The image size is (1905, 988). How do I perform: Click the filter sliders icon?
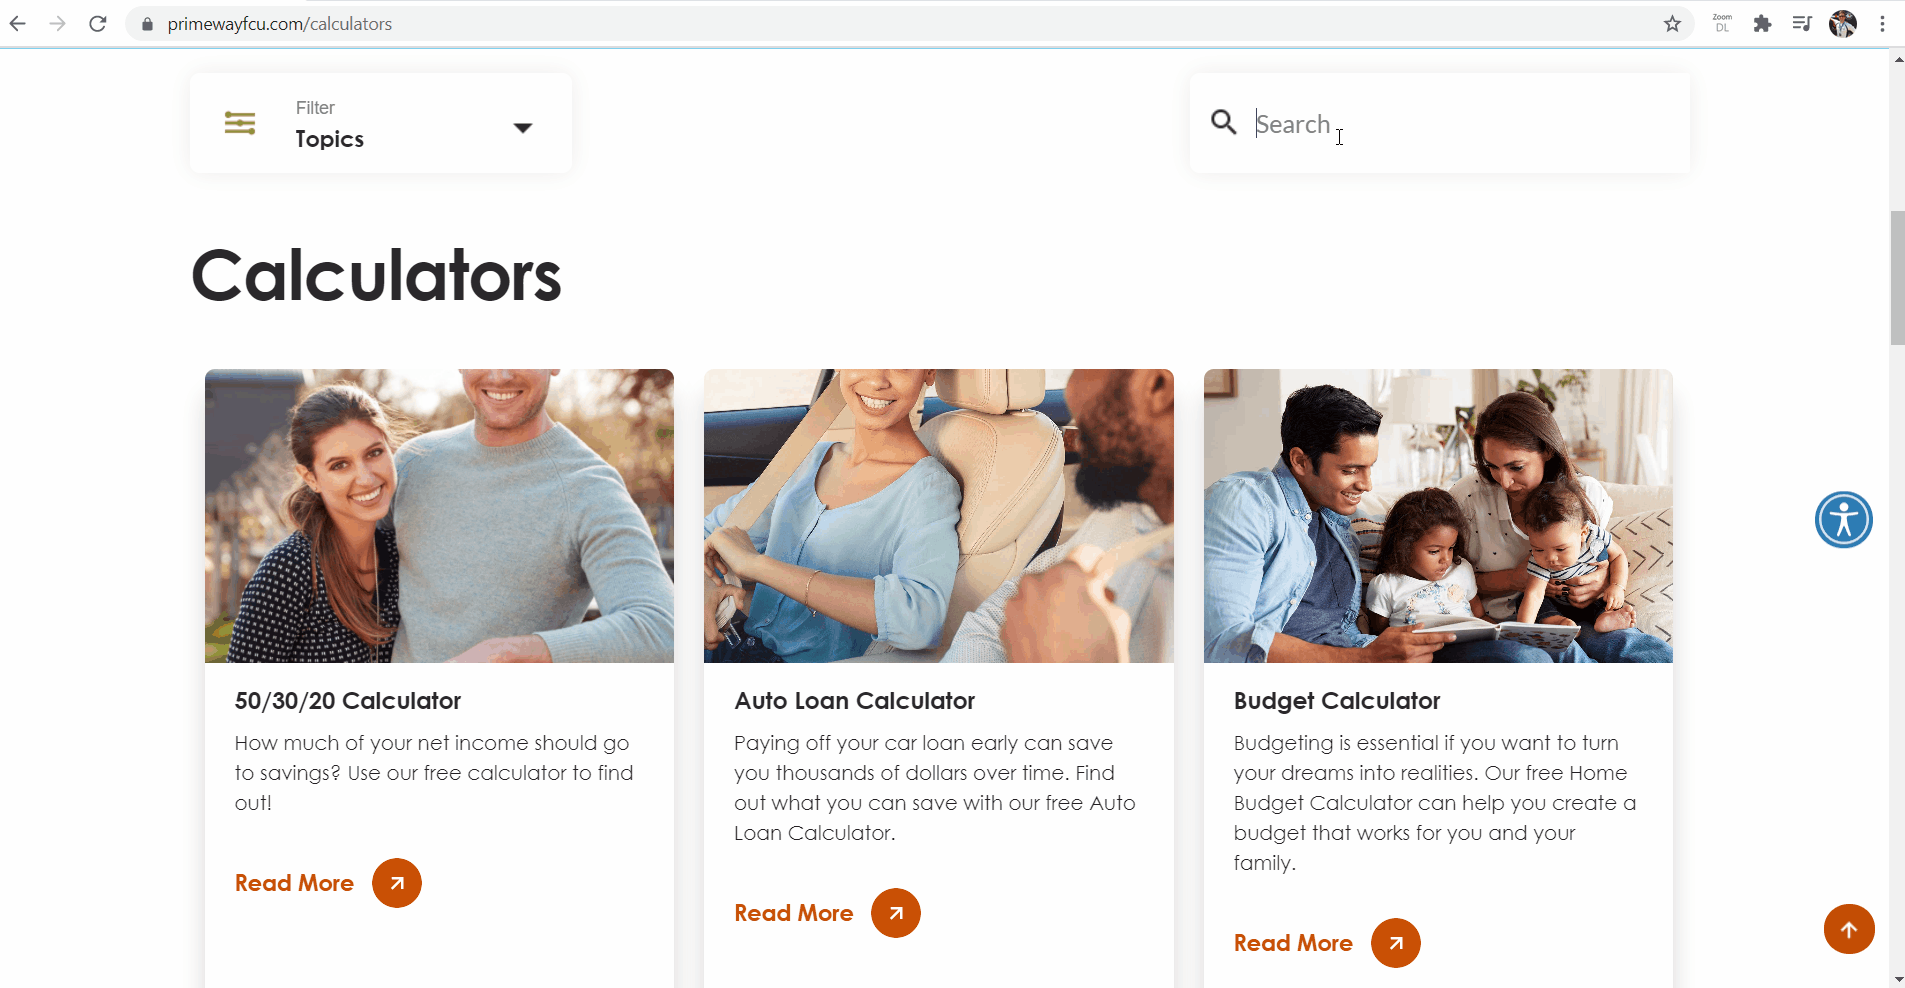240,123
